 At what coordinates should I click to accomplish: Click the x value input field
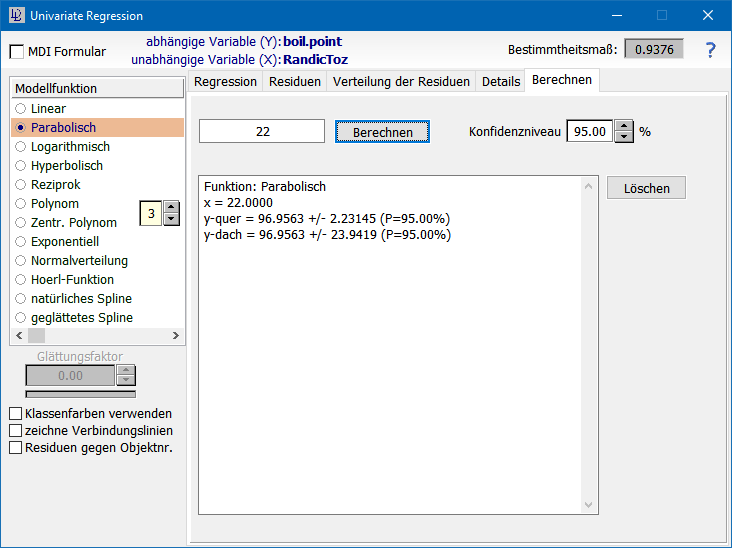coord(262,131)
